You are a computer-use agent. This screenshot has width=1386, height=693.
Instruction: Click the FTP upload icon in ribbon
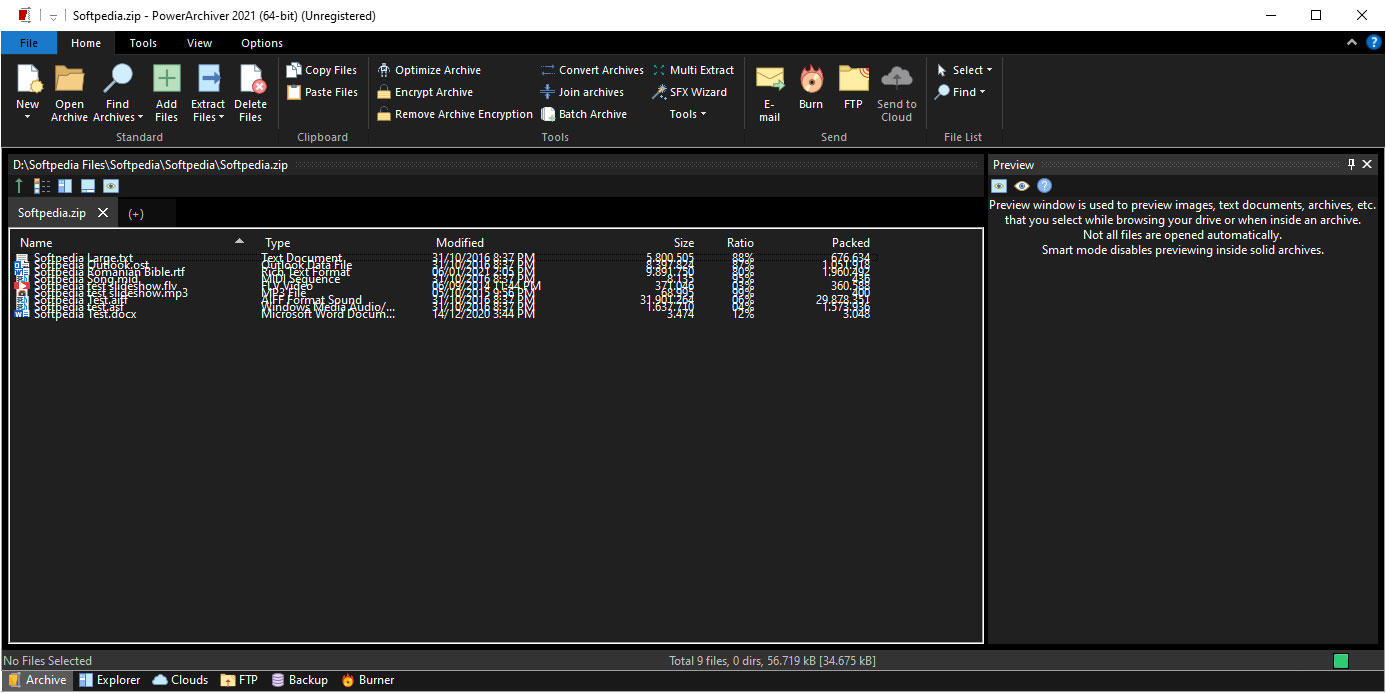click(x=853, y=80)
